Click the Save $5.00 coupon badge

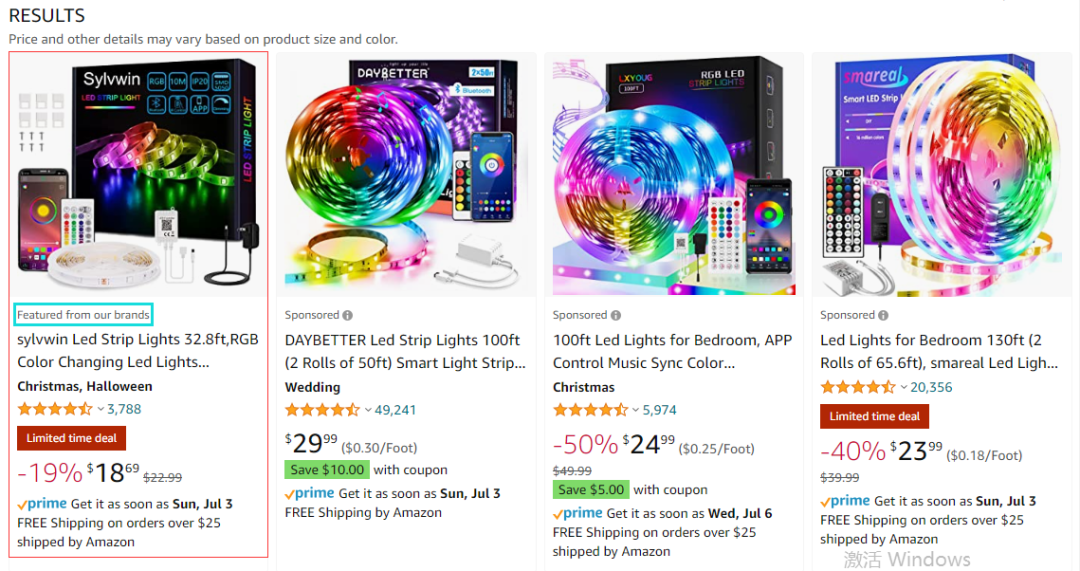point(591,490)
